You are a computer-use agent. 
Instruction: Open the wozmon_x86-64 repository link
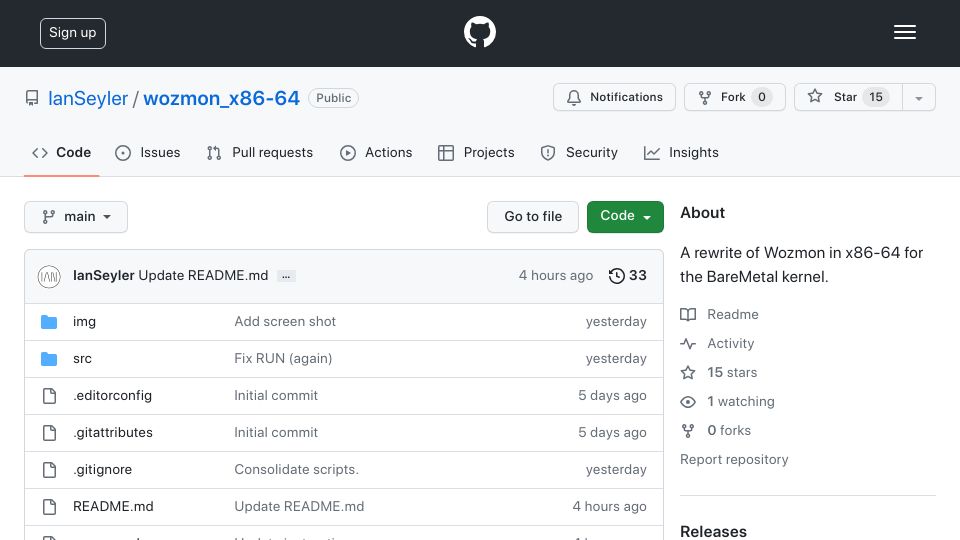(x=222, y=98)
